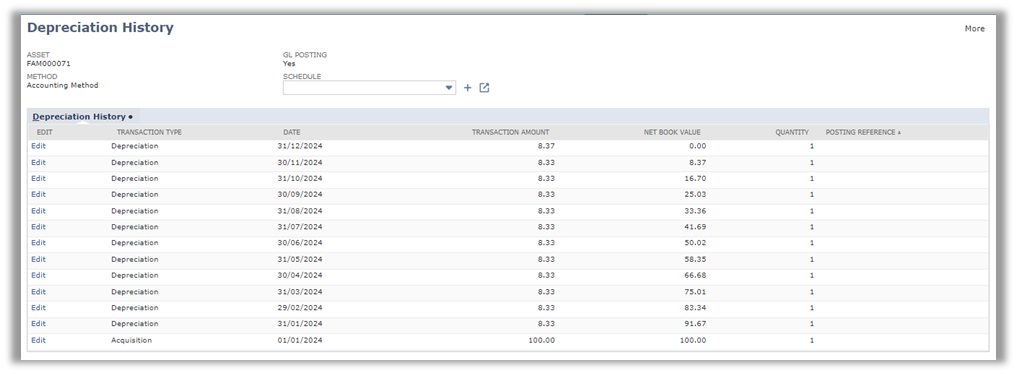Edit the 30/04/2024 depreciation row
1017x374 pixels.
point(38,275)
